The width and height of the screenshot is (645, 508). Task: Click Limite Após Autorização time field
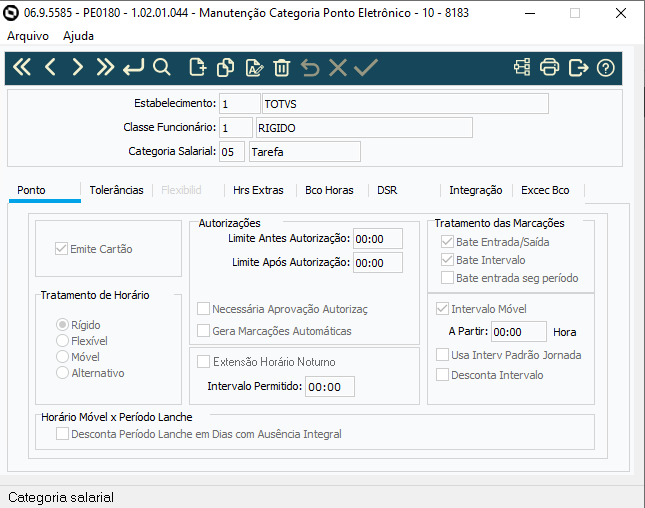pos(378,262)
